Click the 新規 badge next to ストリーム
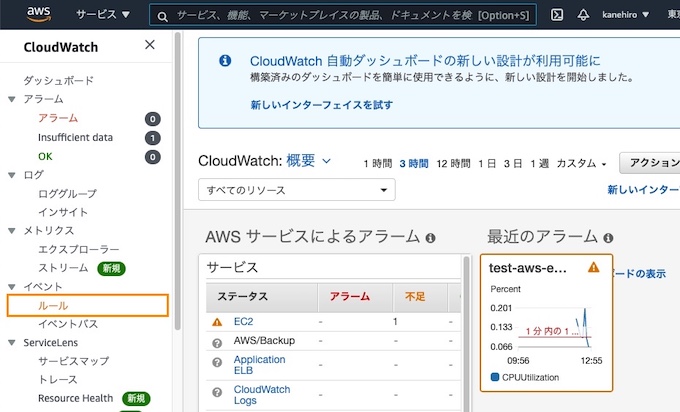The width and height of the screenshot is (680, 412). click(111, 268)
